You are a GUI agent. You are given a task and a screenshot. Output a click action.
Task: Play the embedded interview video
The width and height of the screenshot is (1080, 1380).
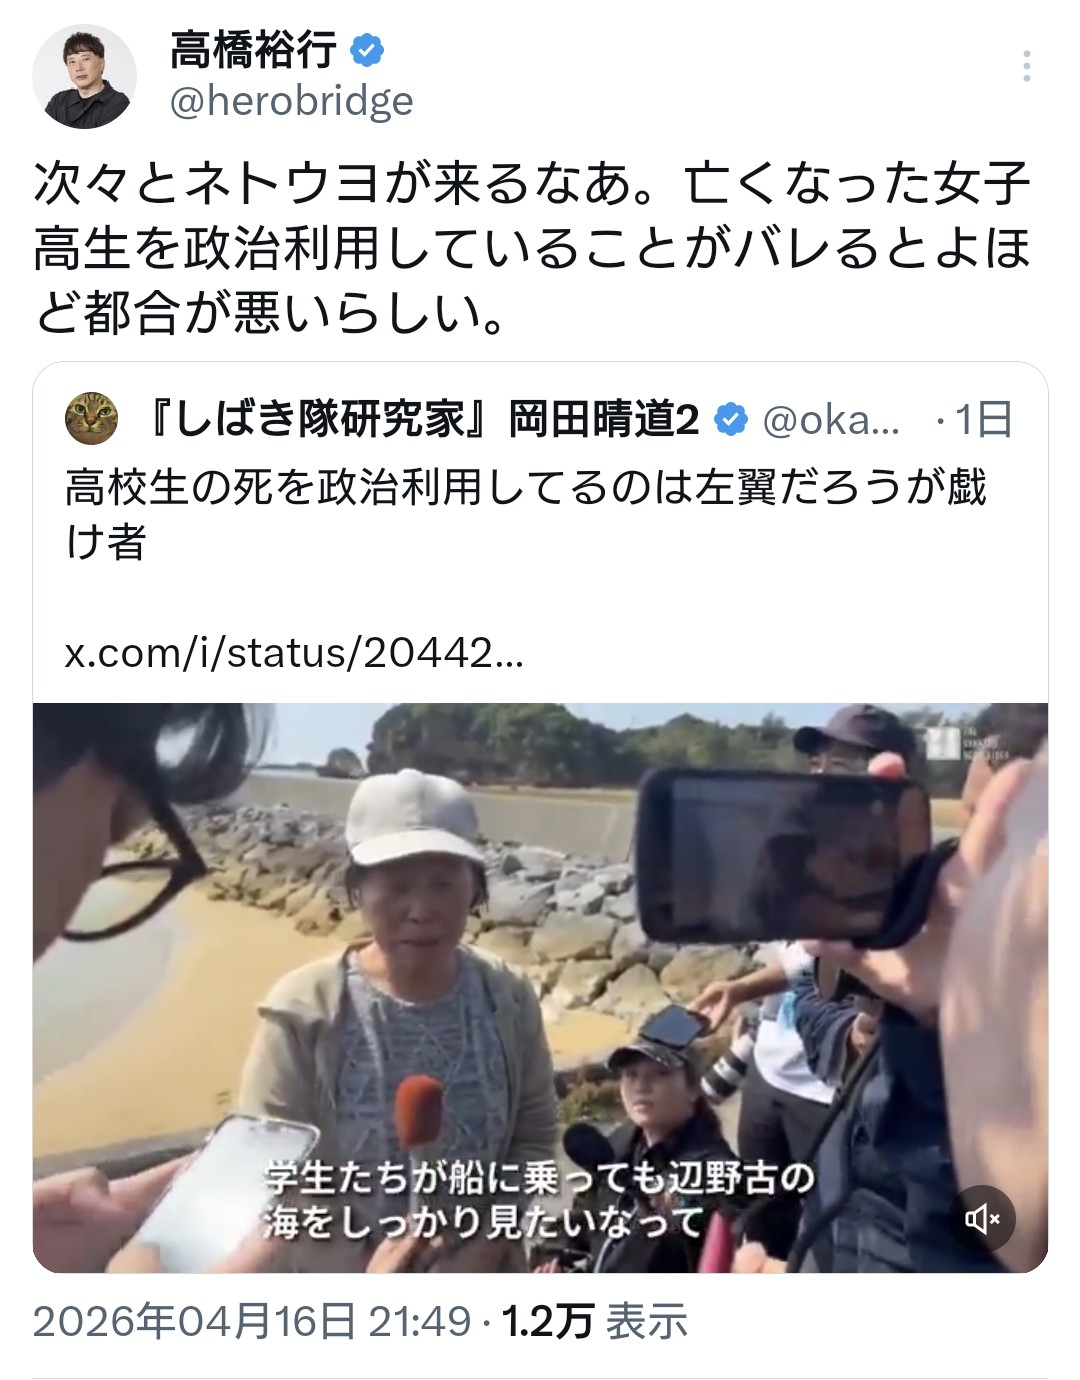(540, 988)
